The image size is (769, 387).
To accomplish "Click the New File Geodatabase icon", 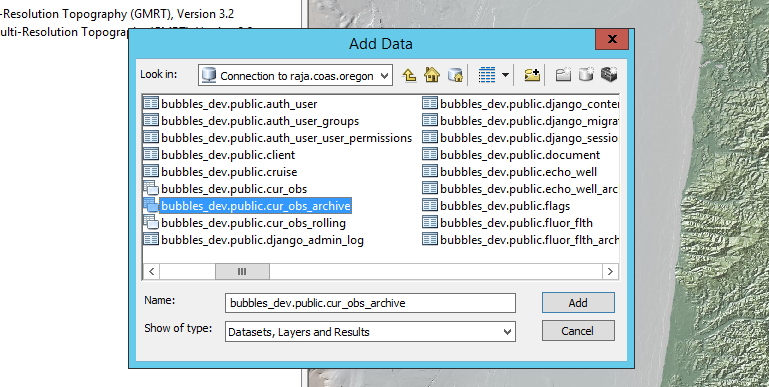I will [x=586, y=75].
